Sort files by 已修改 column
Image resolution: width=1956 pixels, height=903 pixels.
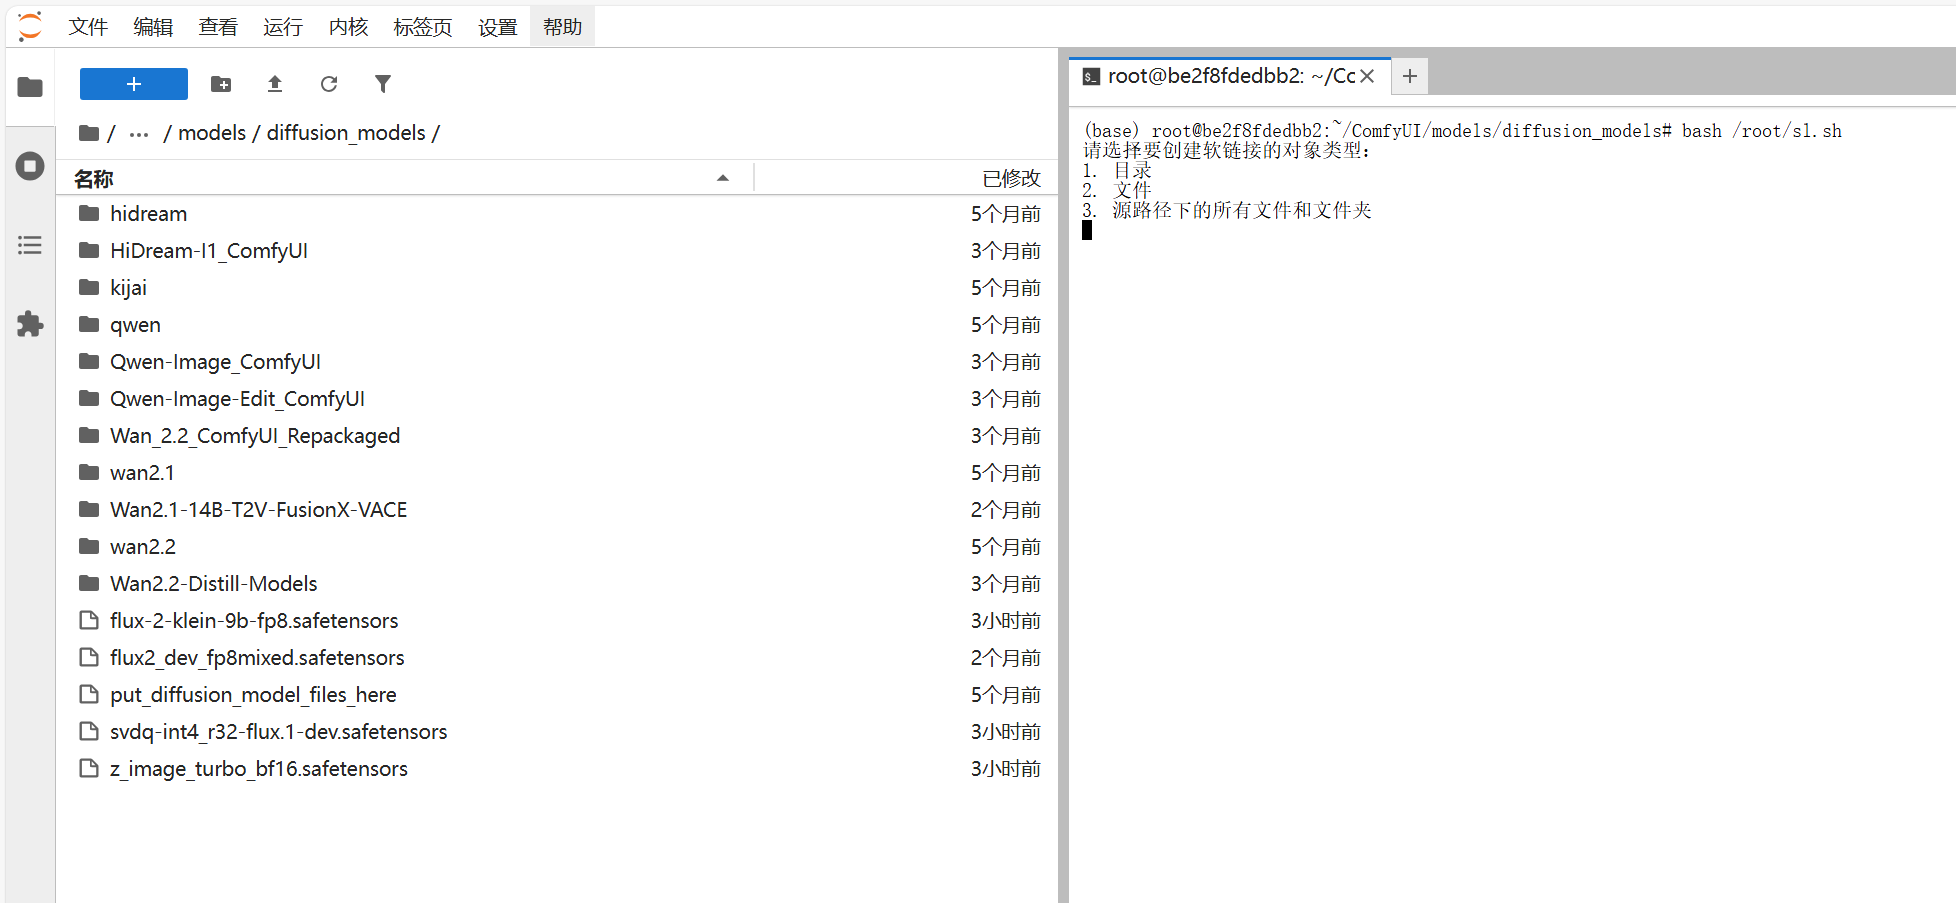point(1010,178)
